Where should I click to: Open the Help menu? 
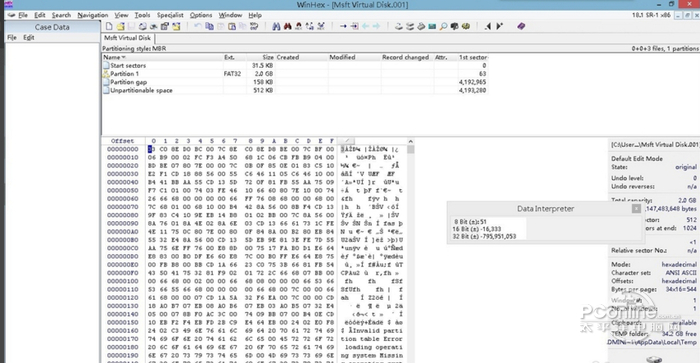(x=255, y=15)
